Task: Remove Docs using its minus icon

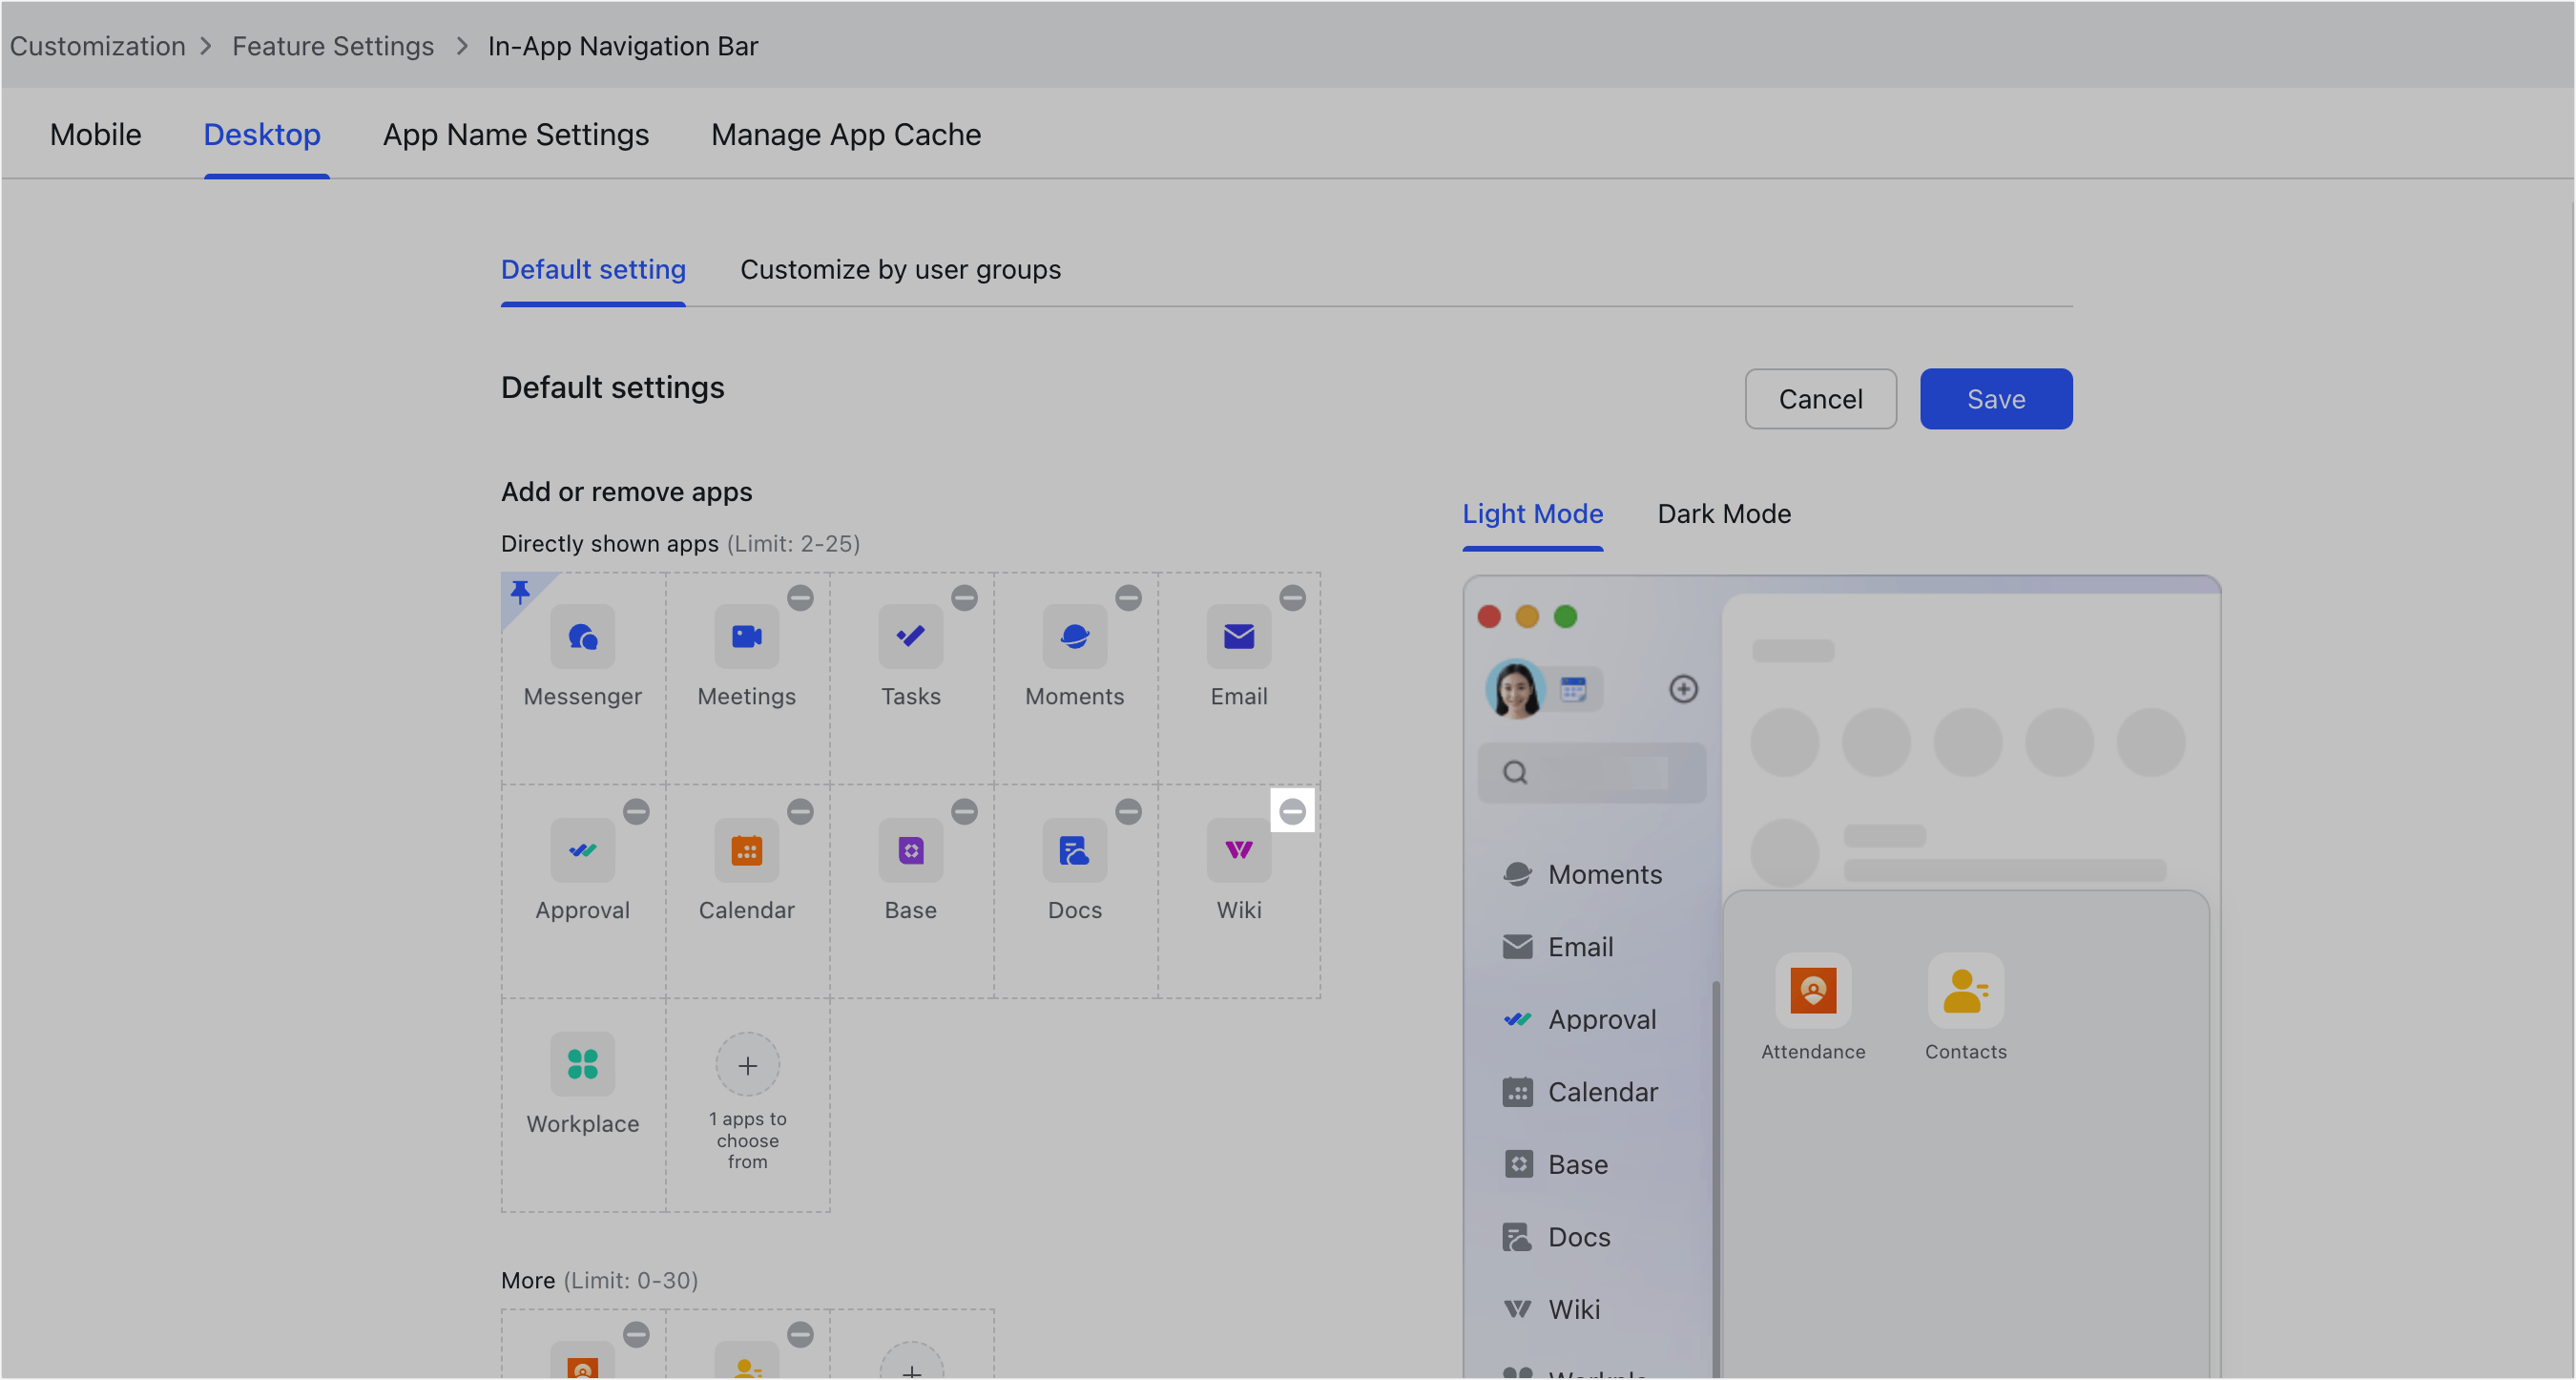Action: (1128, 811)
